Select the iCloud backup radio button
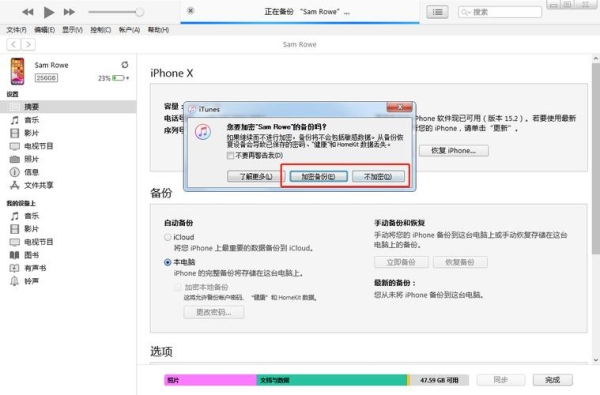Image resolution: width=600 pixels, height=395 pixels. tap(167, 237)
